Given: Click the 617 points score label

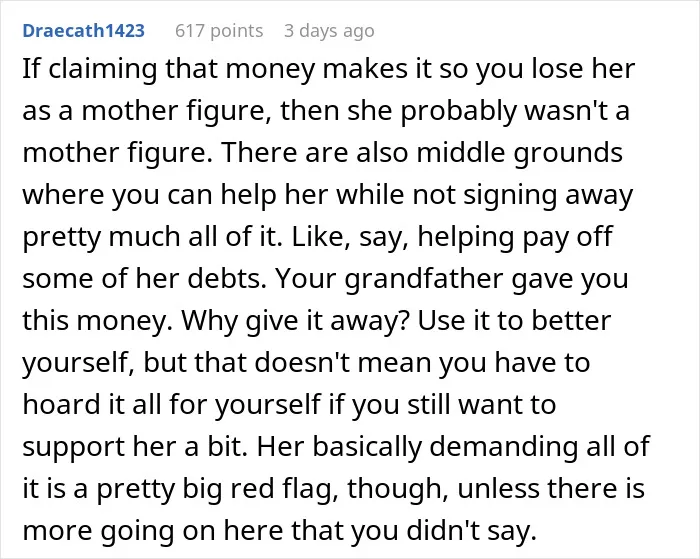Looking at the screenshot, I should point(219,31).
